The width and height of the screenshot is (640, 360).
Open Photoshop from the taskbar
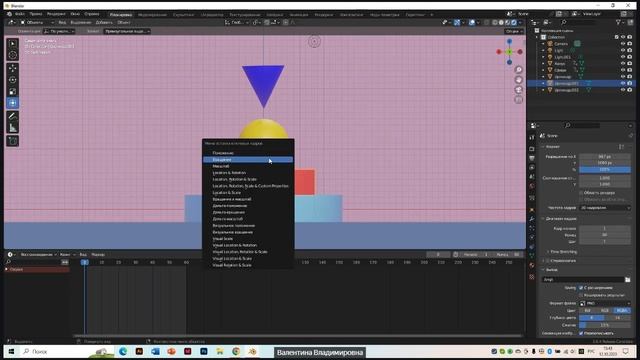tap(204, 351)
